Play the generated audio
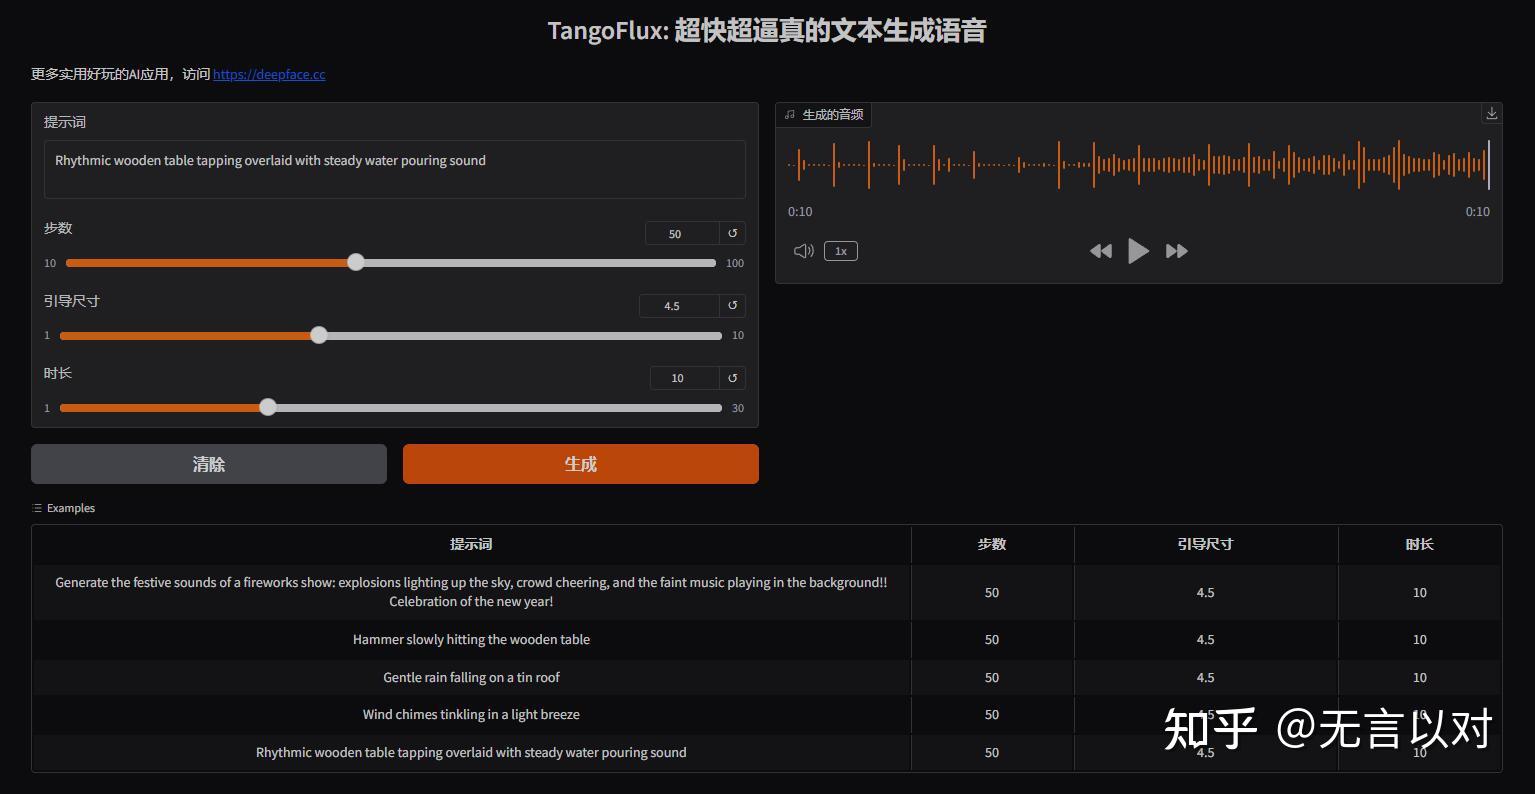 [1138, 251]
